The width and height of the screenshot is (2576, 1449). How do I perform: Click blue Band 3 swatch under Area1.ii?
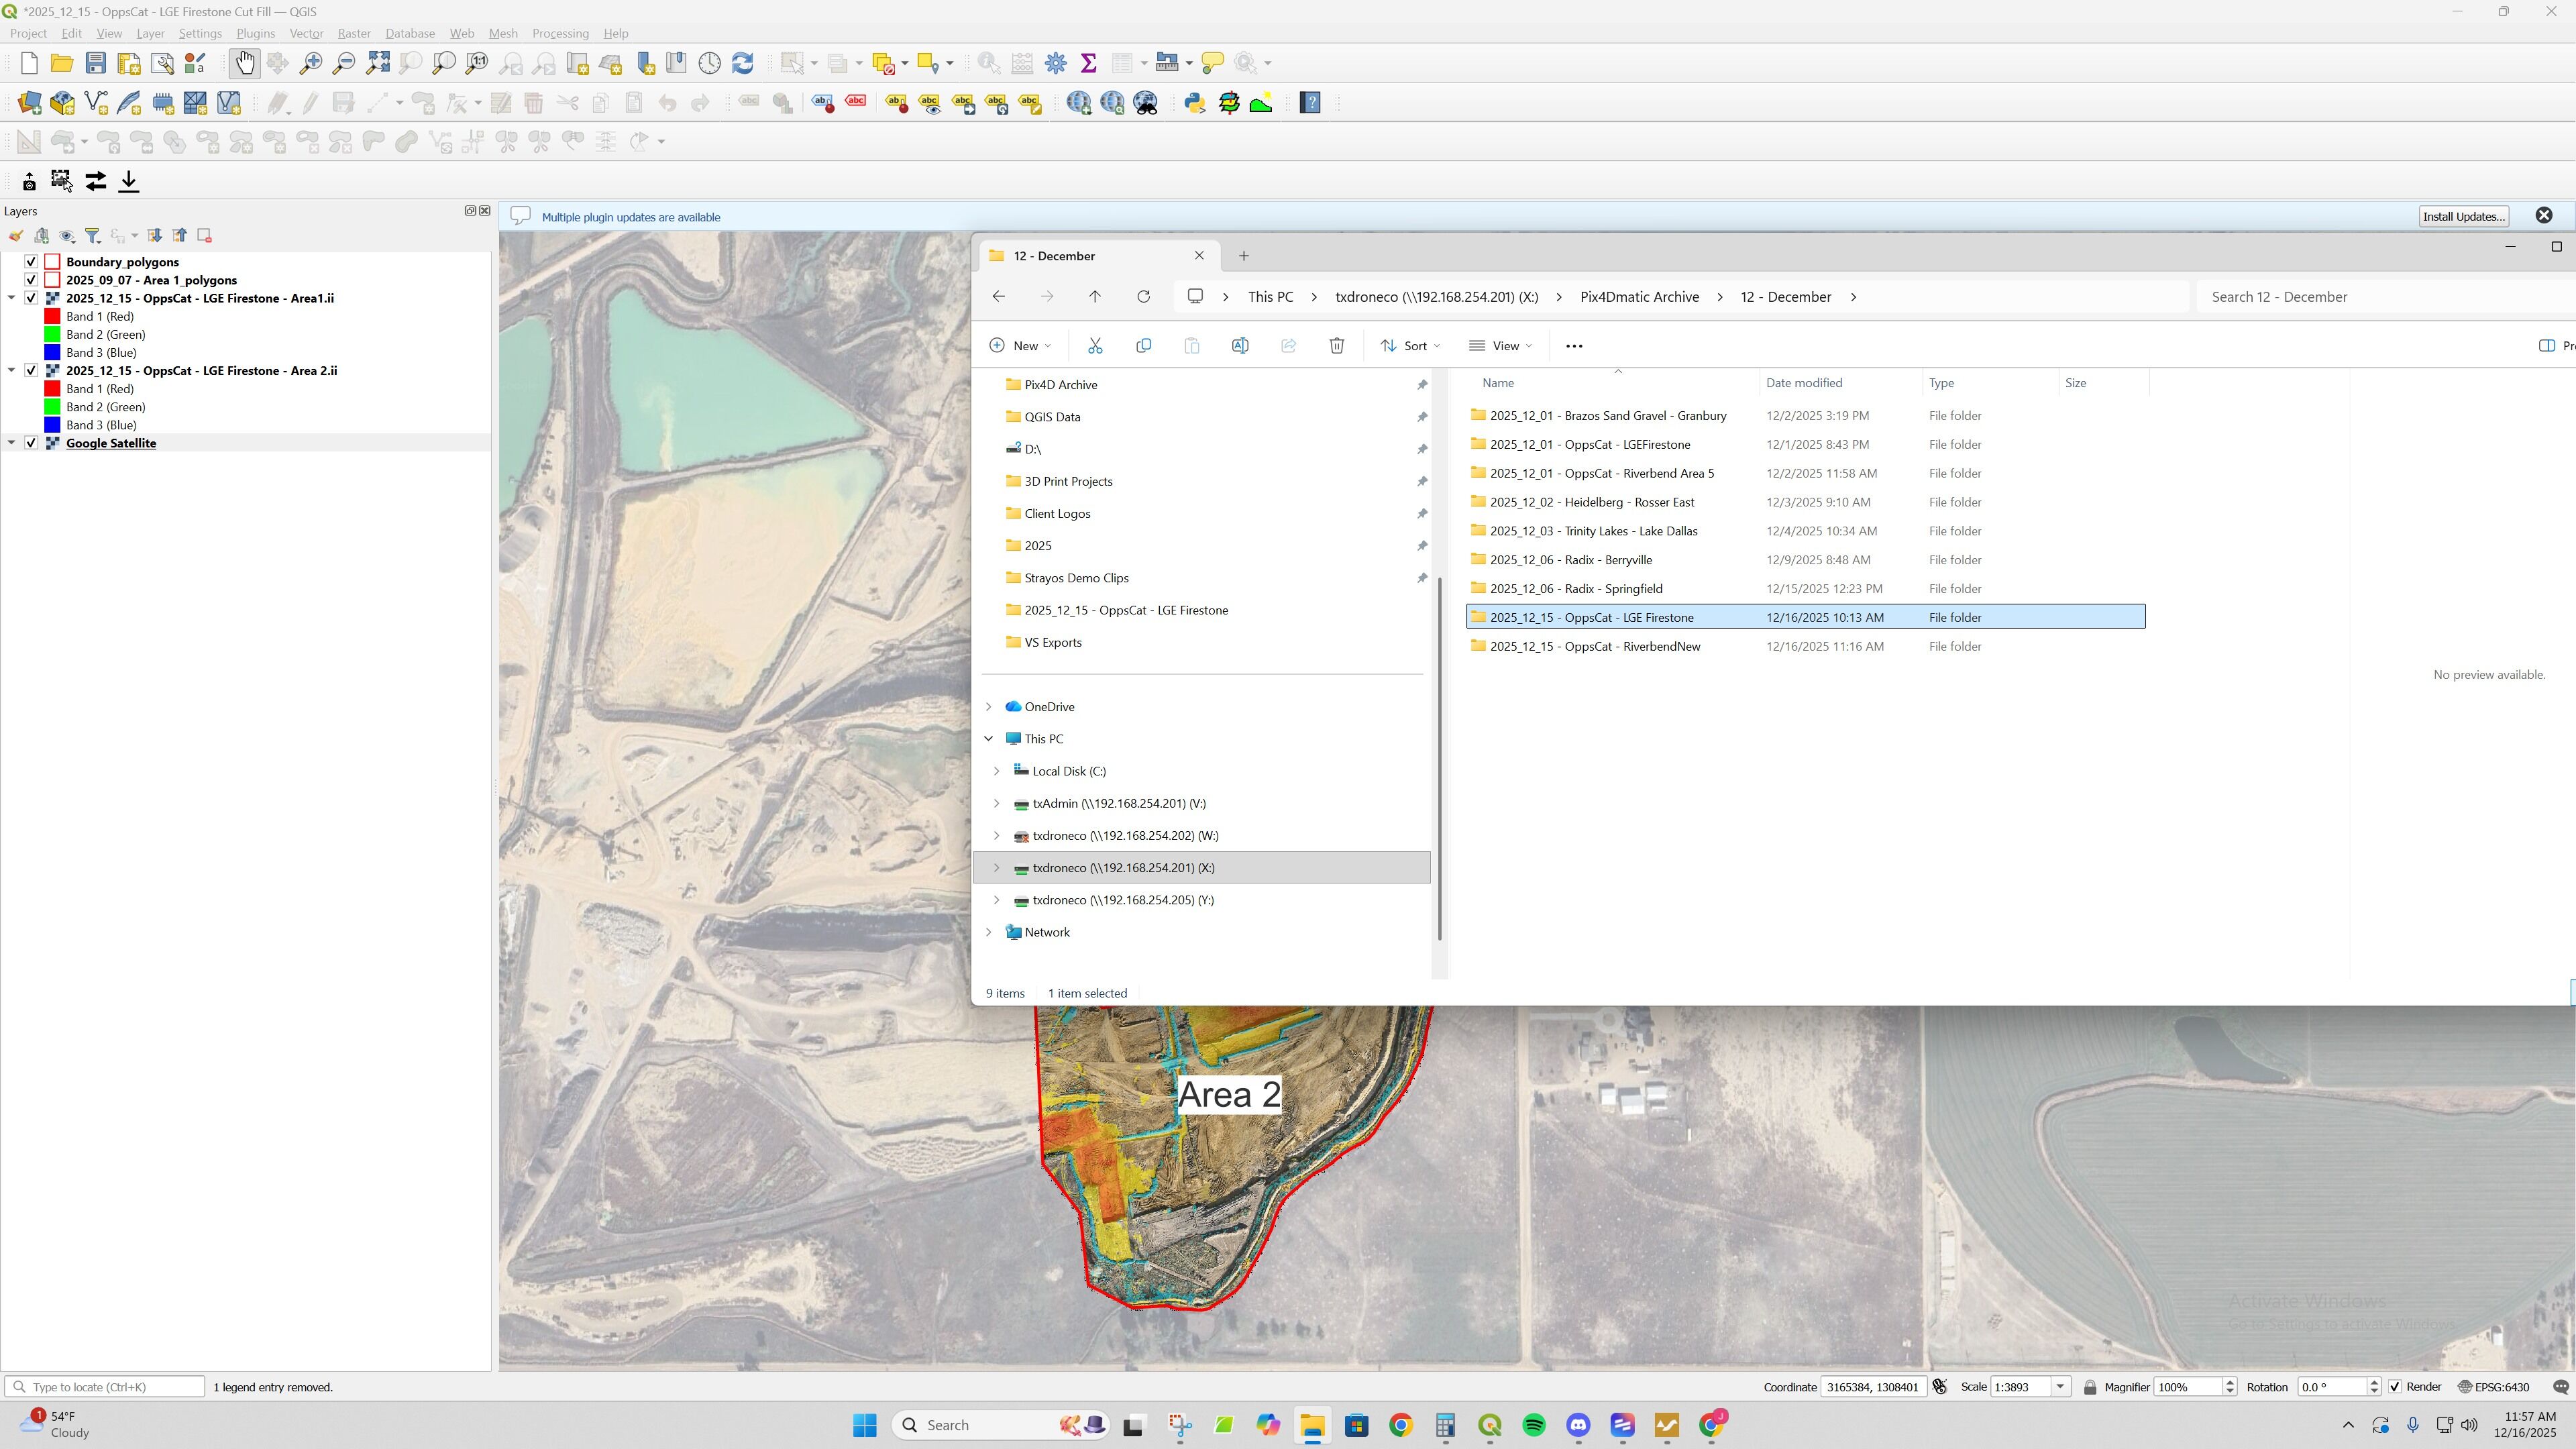click(x=53, y=353)
